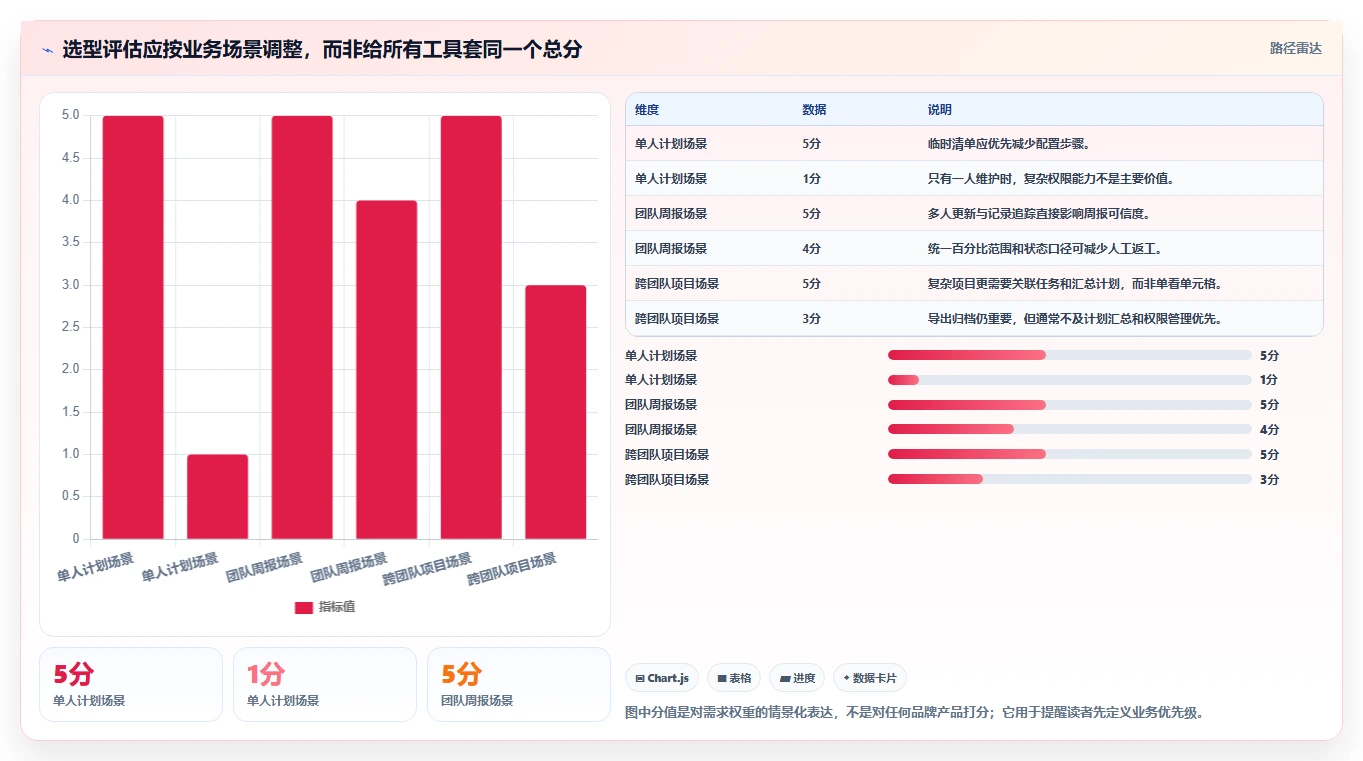Screen dimensions: 1363x761
Task: Click the first 单人计划场景 chart bar, value 5
Action: 133,327
